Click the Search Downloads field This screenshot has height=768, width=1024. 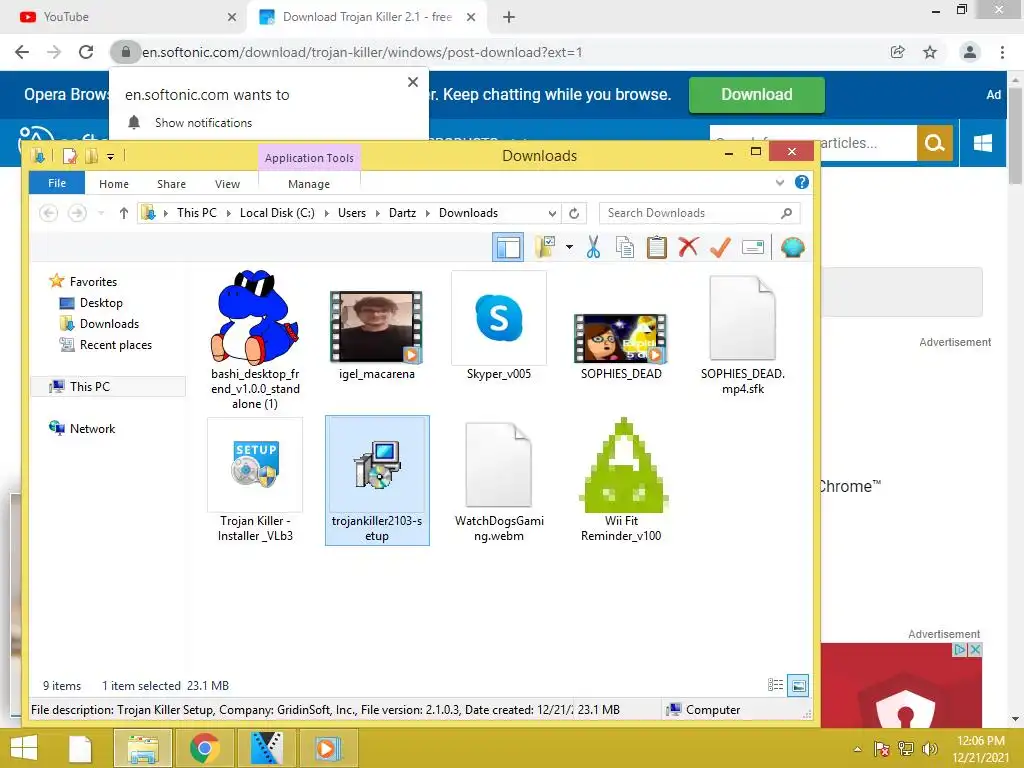pos(699,213)
